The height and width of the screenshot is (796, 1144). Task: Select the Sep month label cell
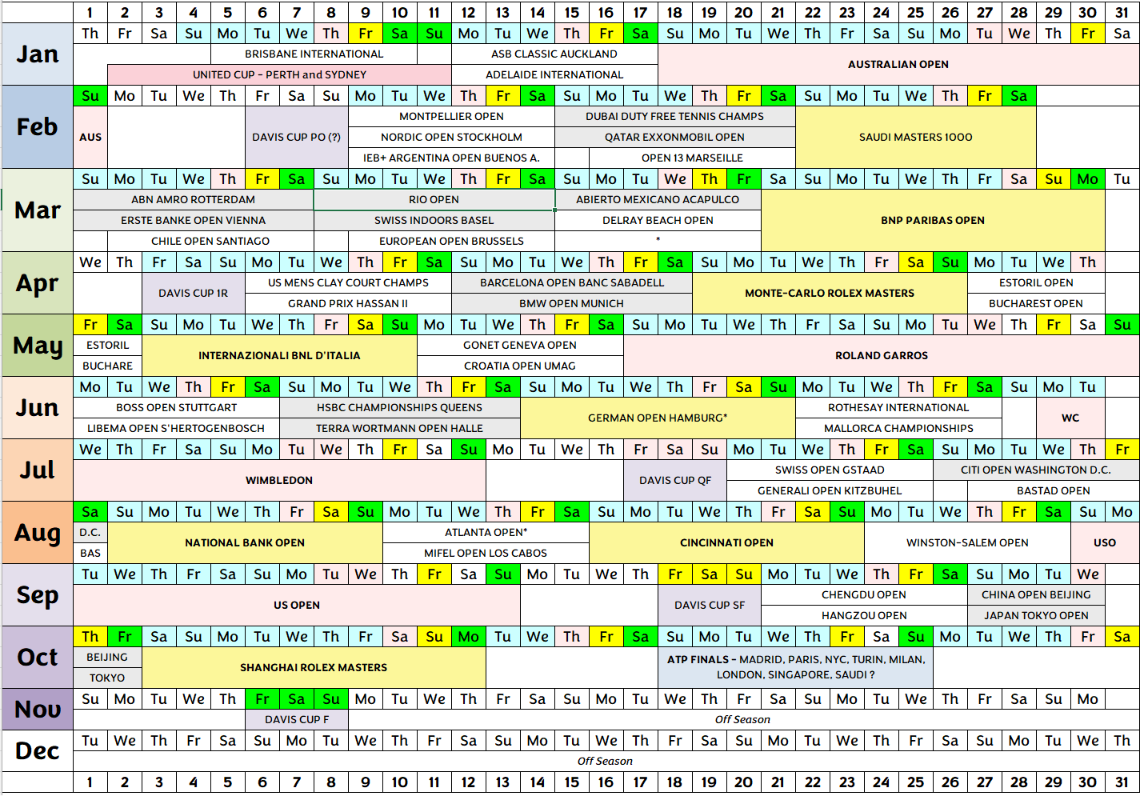click(37, 595)
